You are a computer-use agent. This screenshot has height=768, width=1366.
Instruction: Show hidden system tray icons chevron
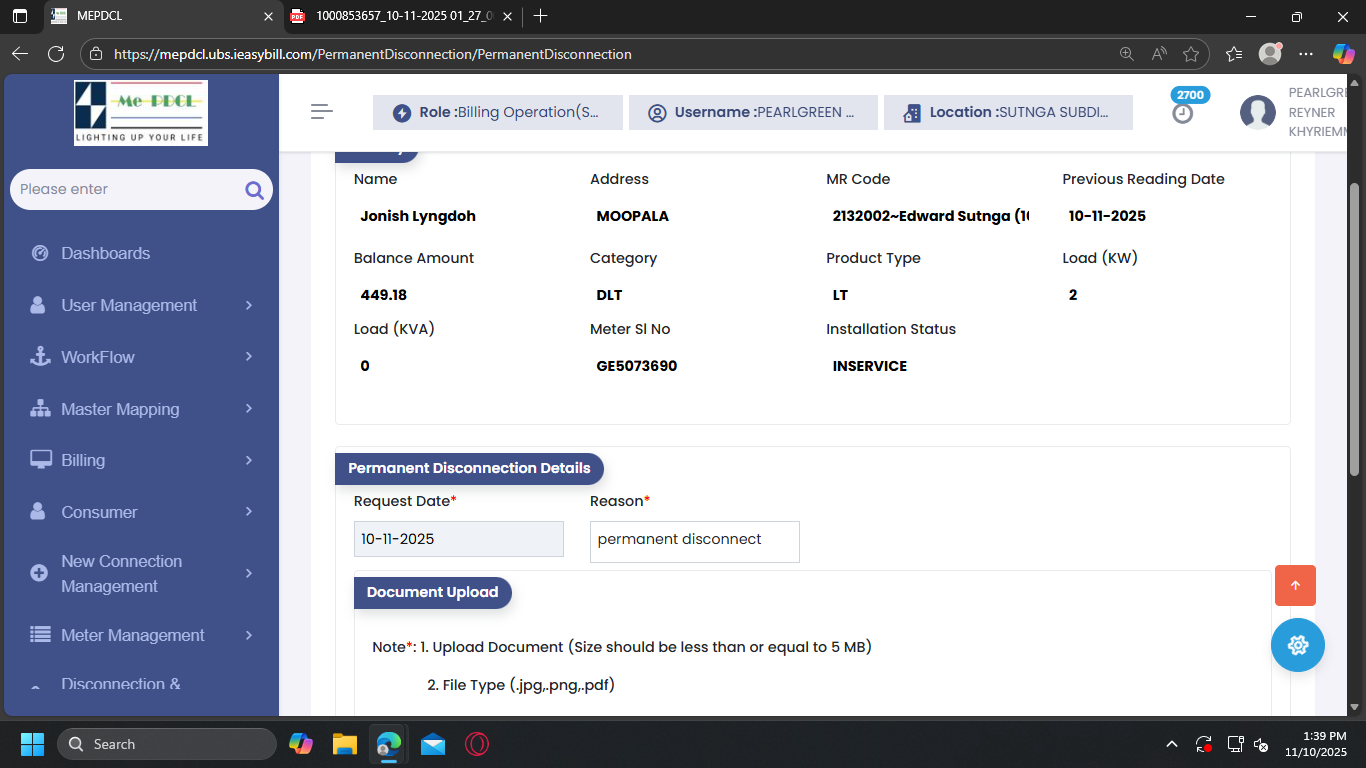coord(1172,744)
